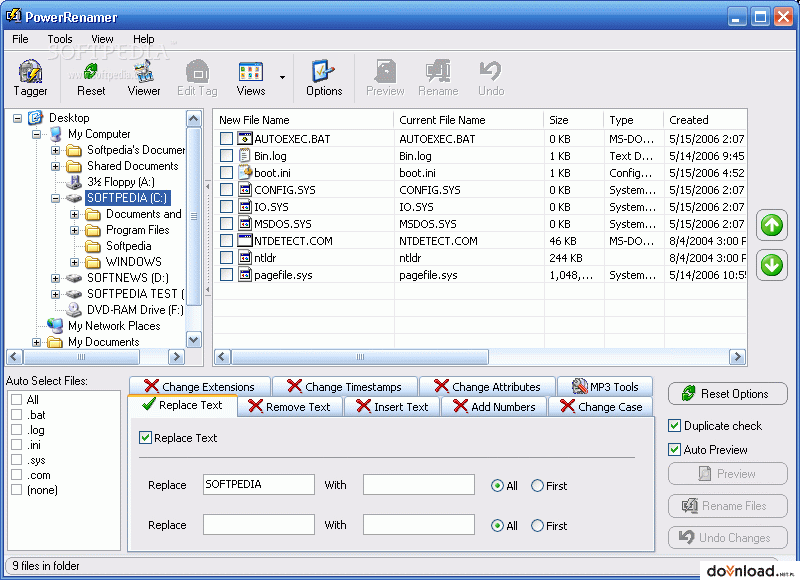Open the Views dropdown arrow
800x580 pixels.
click(282, 78)
